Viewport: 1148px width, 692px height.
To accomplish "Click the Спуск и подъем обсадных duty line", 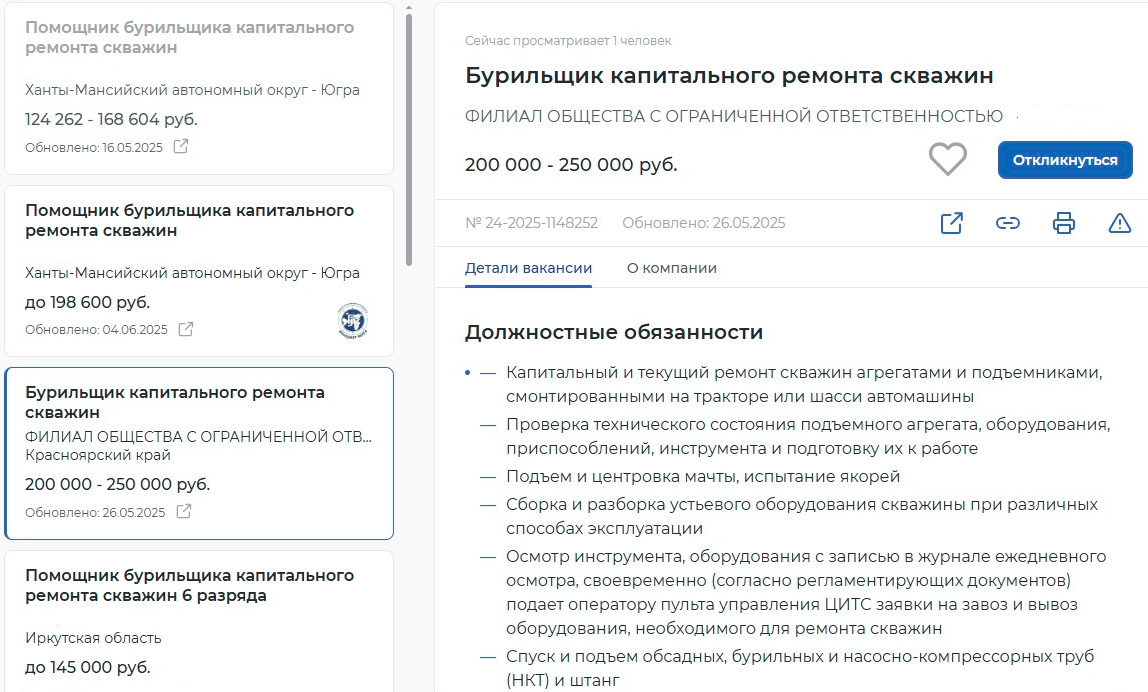I will click(800, 668).
